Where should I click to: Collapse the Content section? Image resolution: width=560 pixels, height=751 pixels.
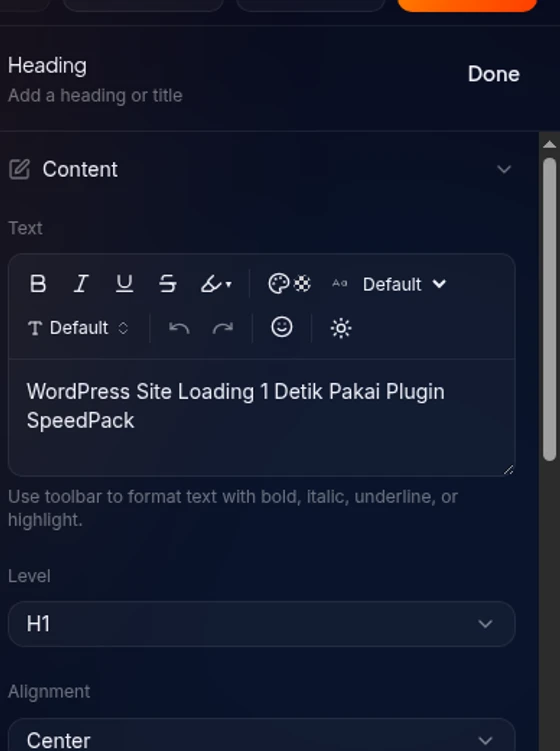coord(504,169)
